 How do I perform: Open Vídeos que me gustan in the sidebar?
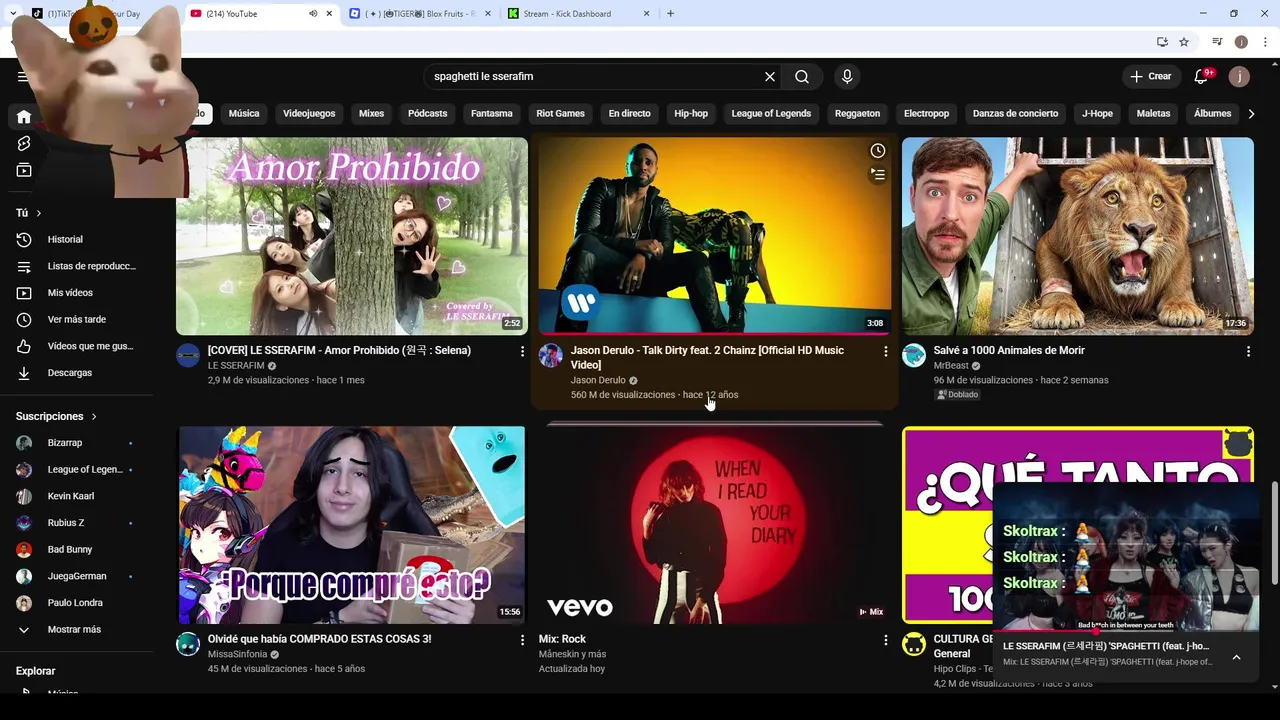pyautogui.click(x=76, y=347)
